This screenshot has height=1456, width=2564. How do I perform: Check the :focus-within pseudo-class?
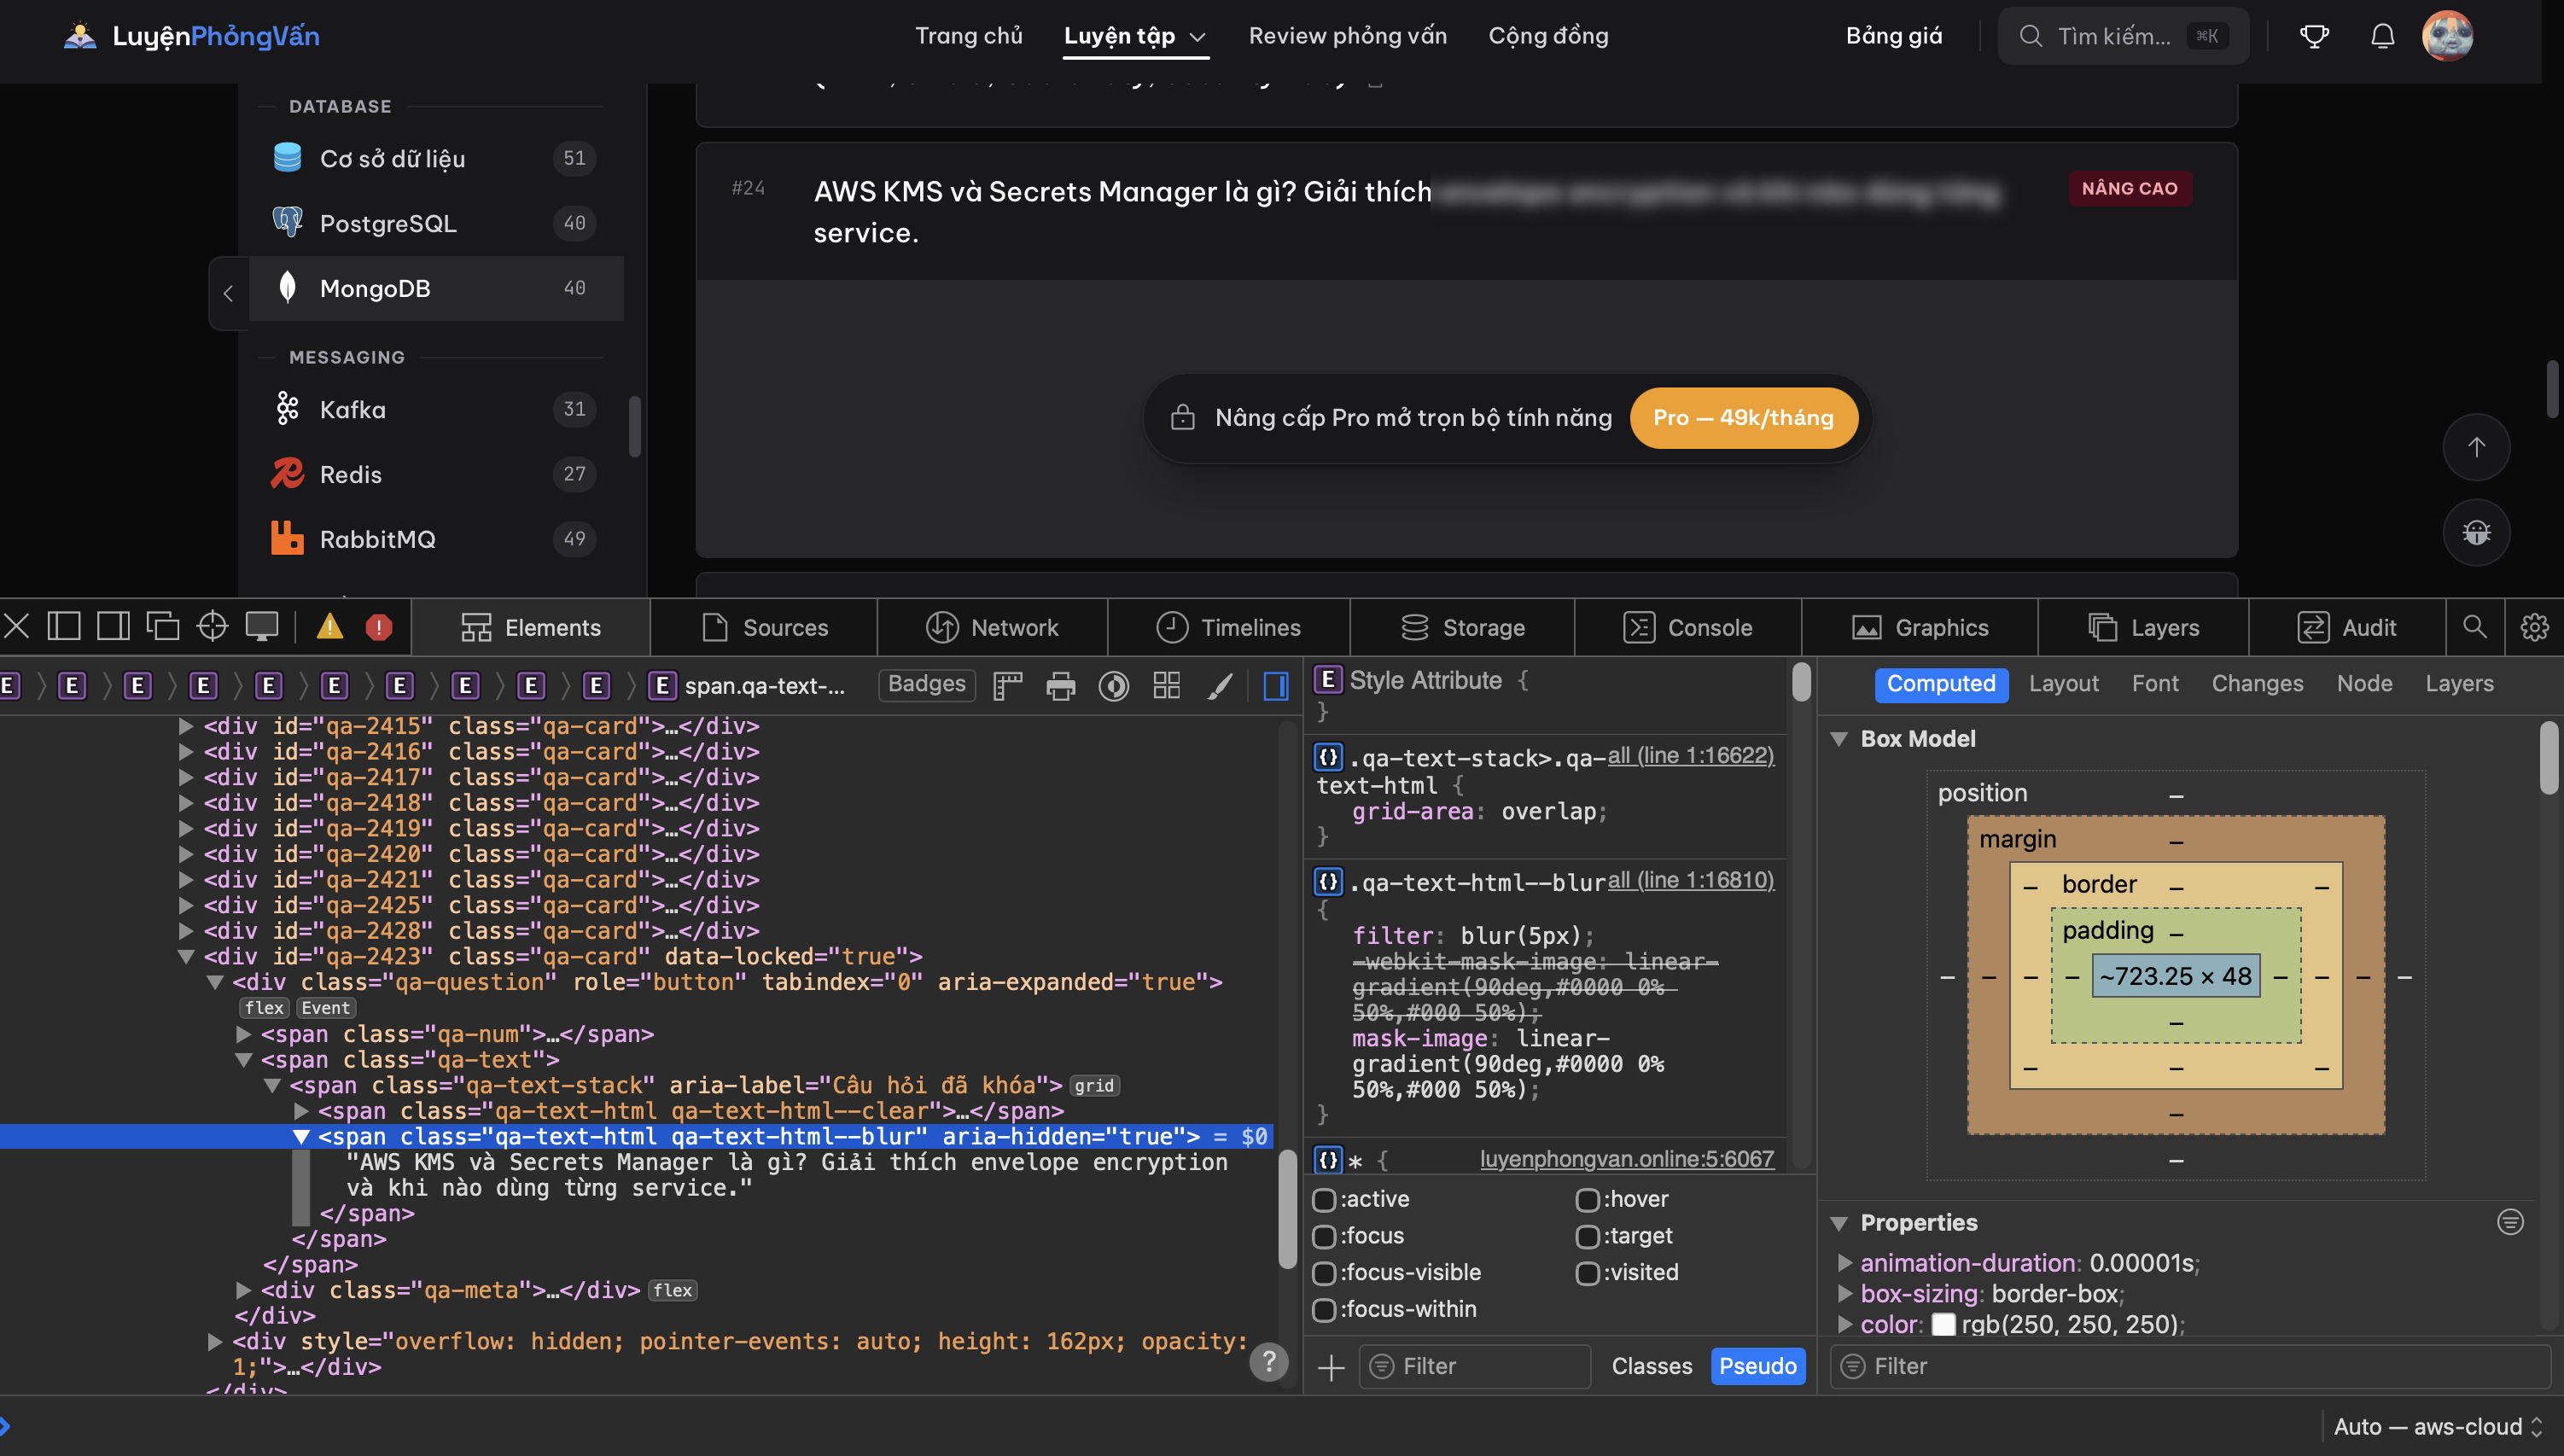click(x=1324, y=1310)
